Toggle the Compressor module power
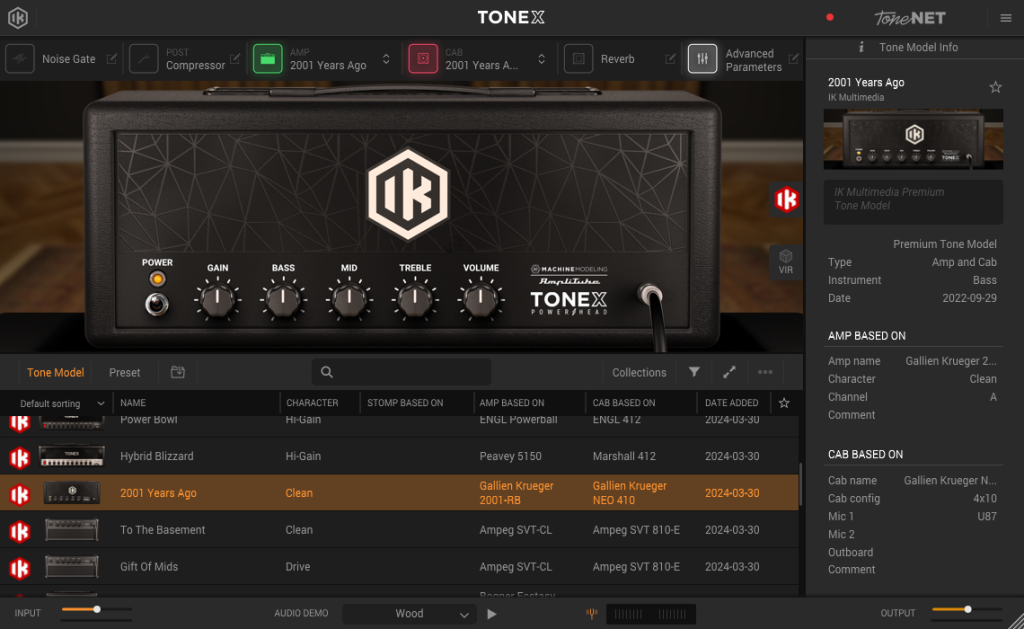Viewport: 1024px width, 629px height. 144,59
